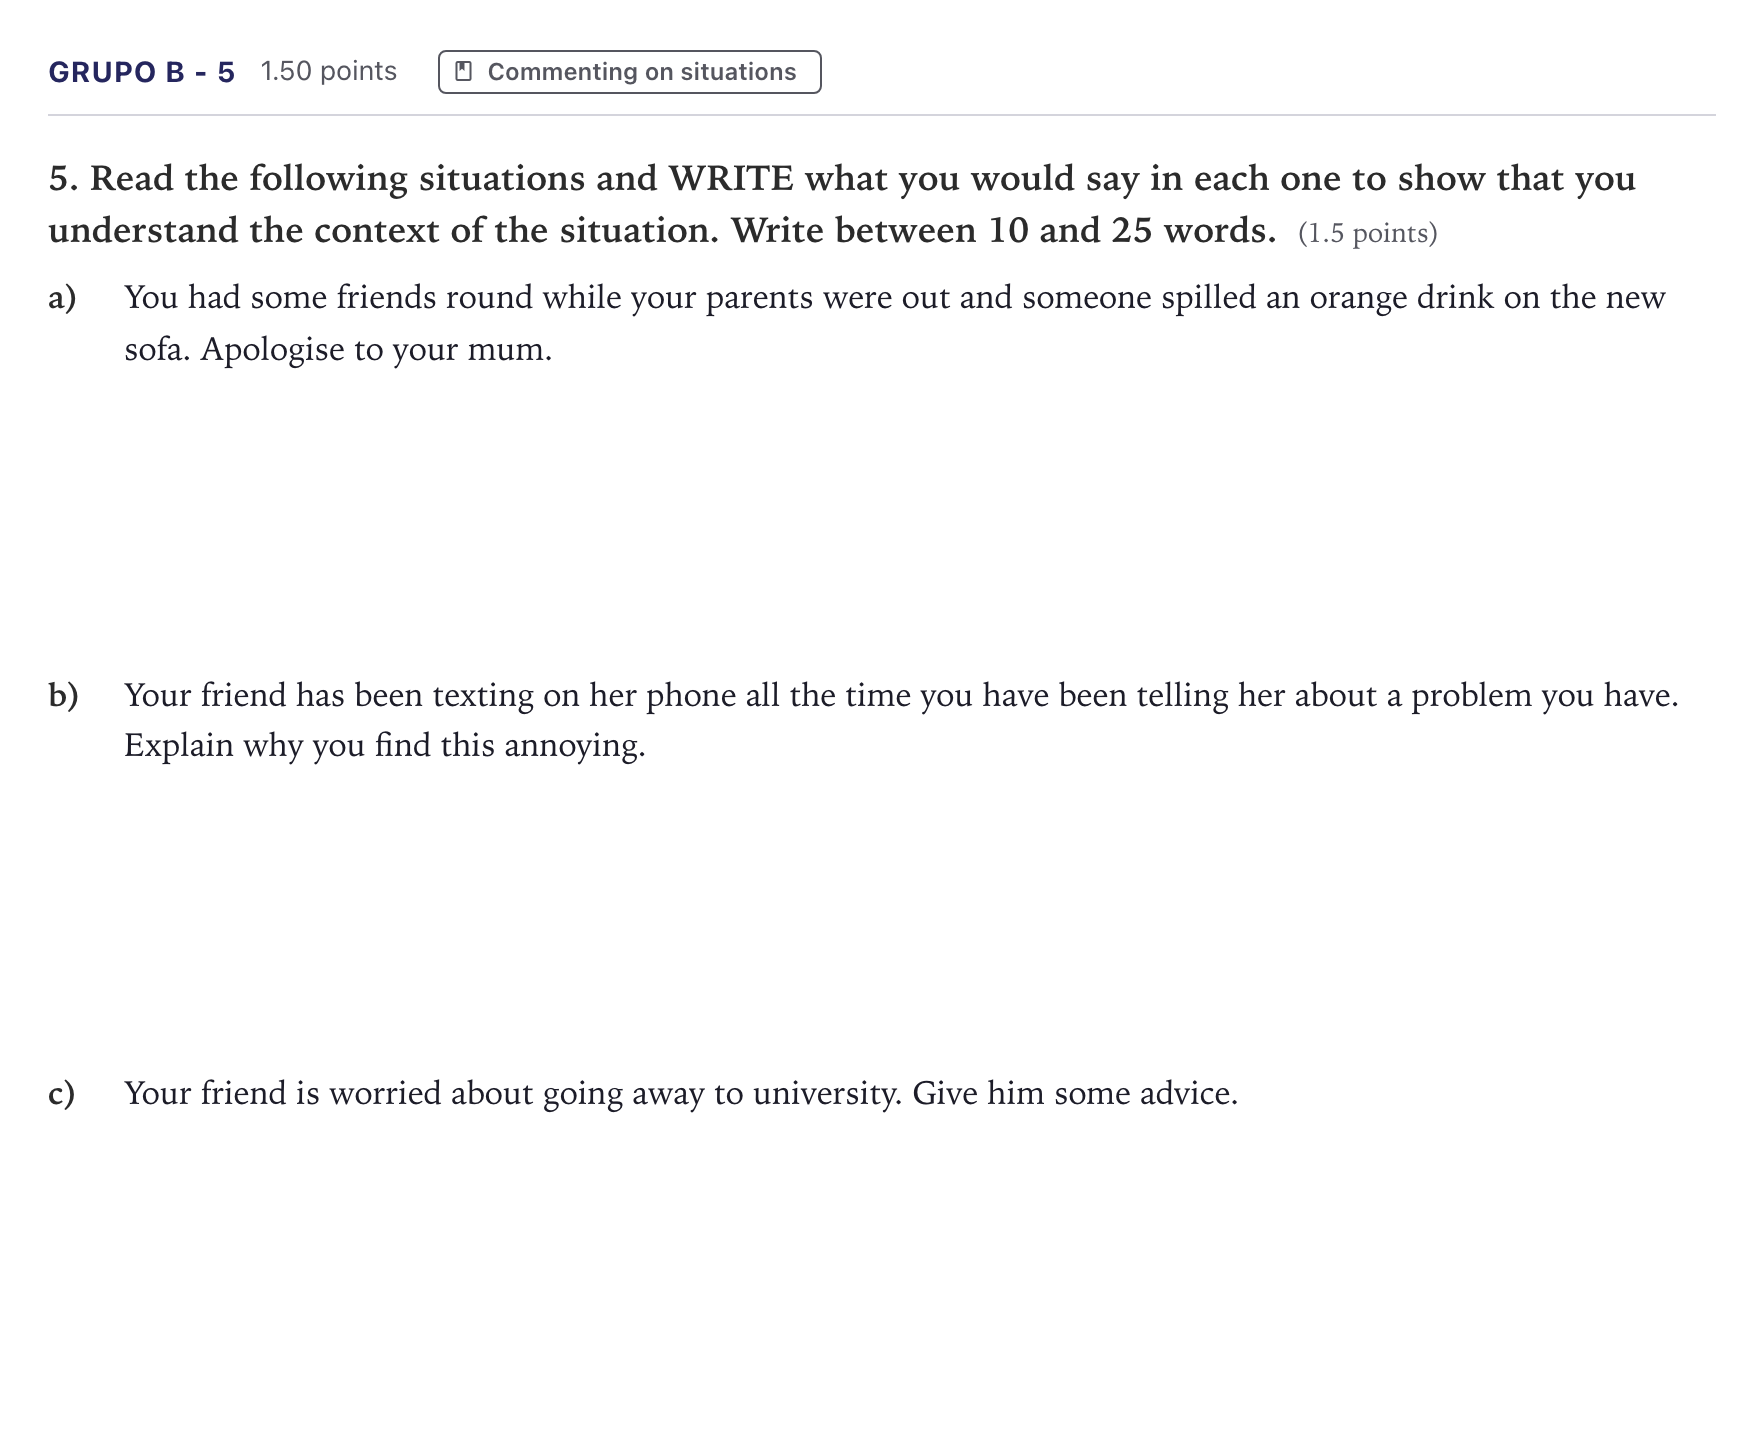Select the GRUPO B - 5 heading
This screenshot has width=1764, height=1434.
pos(142,72)
